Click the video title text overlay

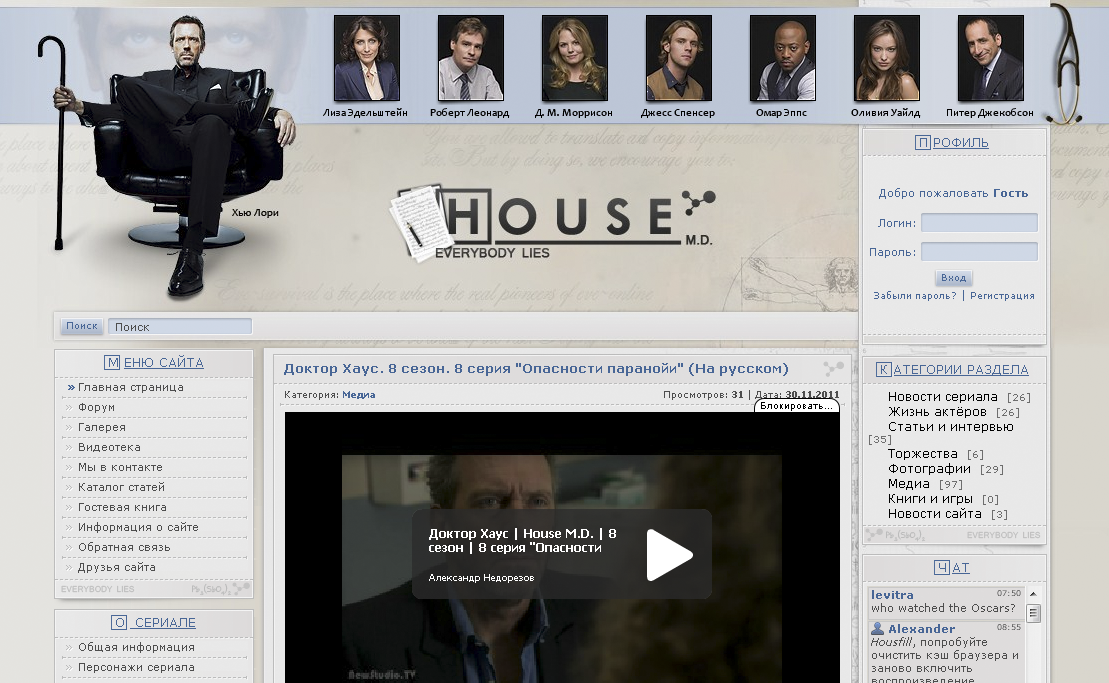pos(522,540)
